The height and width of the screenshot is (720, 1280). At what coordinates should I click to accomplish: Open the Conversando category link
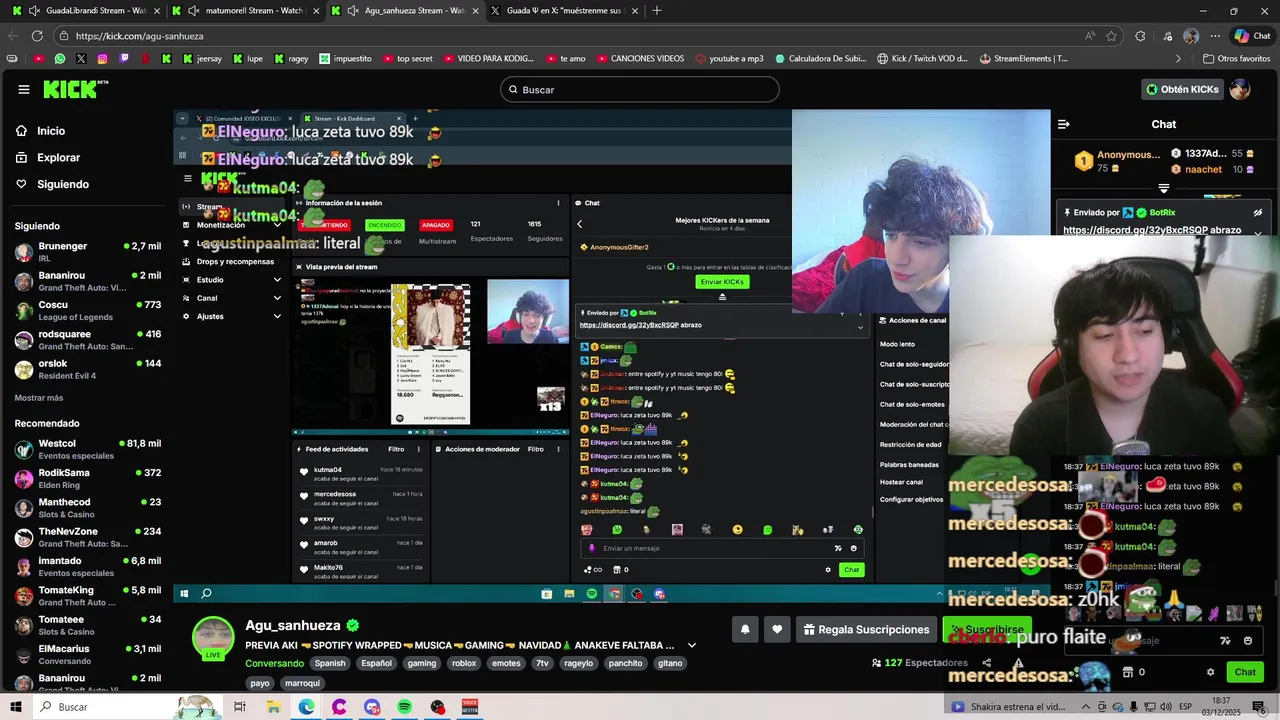(x=274, y=663)
